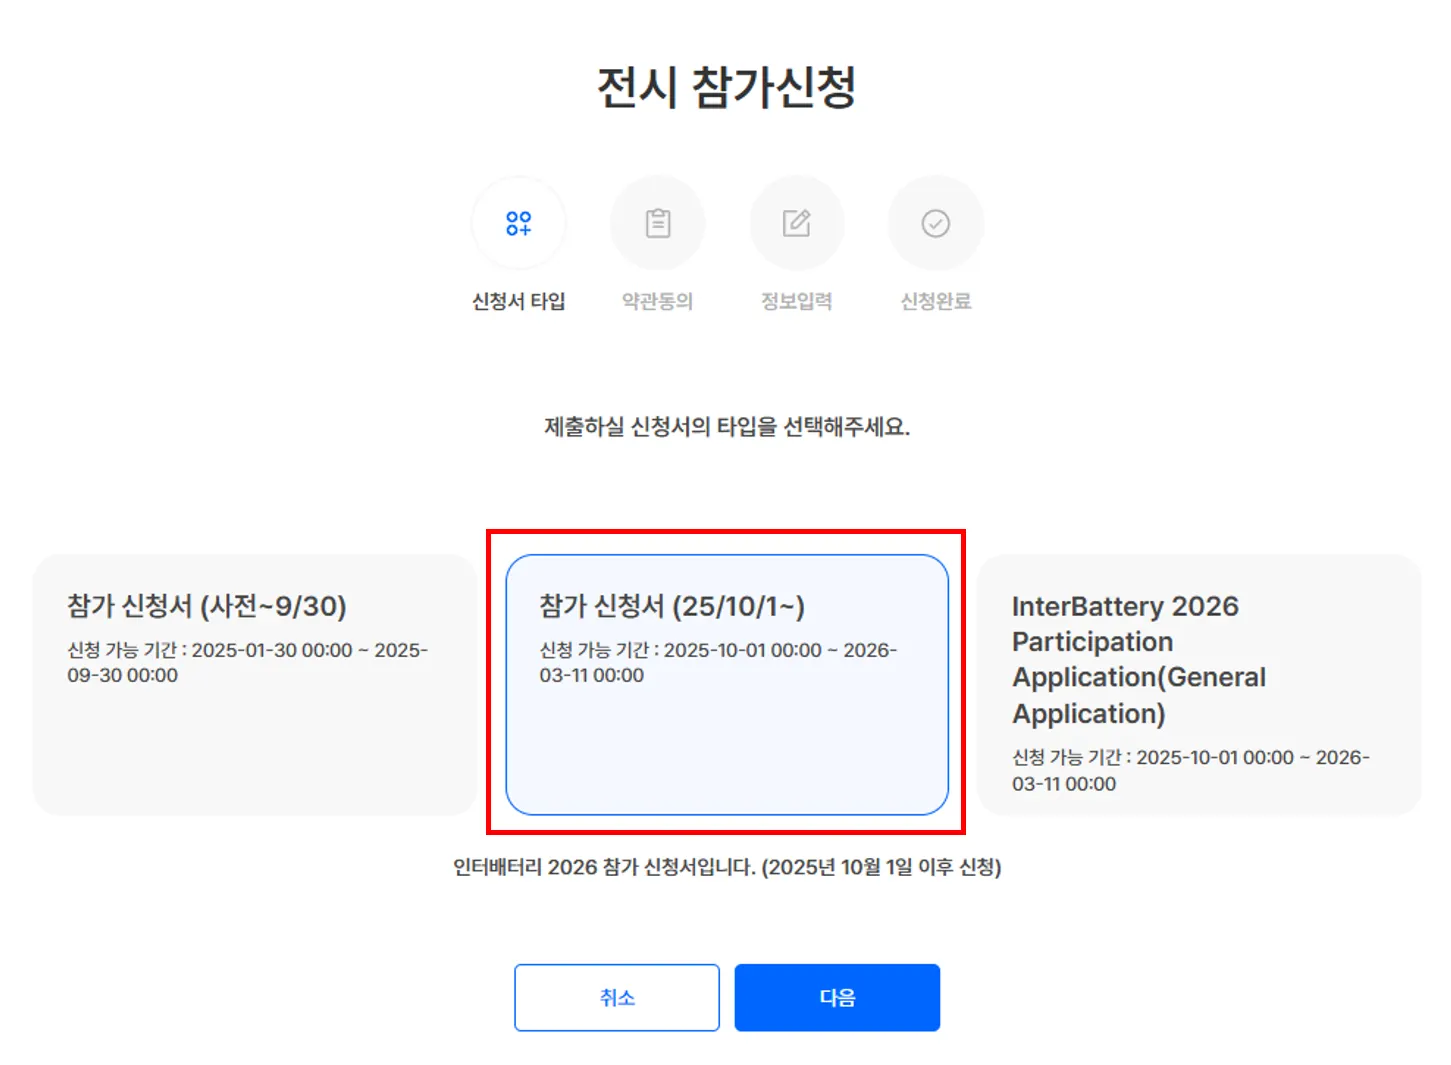The image size is (1451, 1065).
Task: Click the 약관동의 clipboard step icon
Action: [657, 223]
